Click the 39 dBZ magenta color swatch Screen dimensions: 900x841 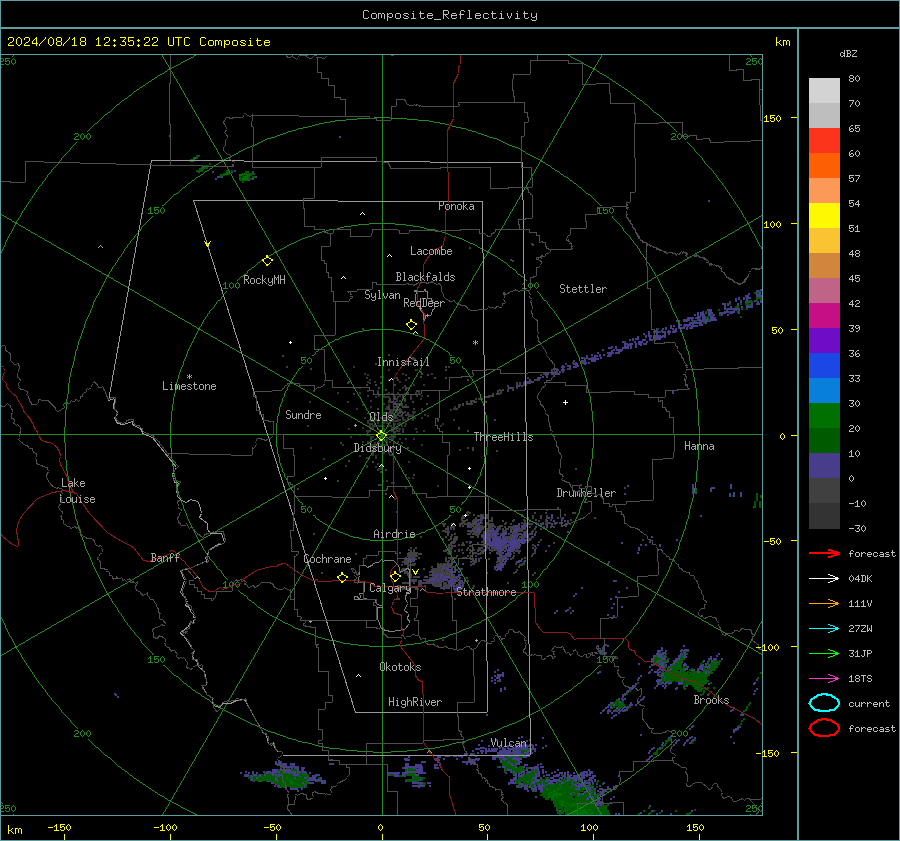tap(824, 315)
